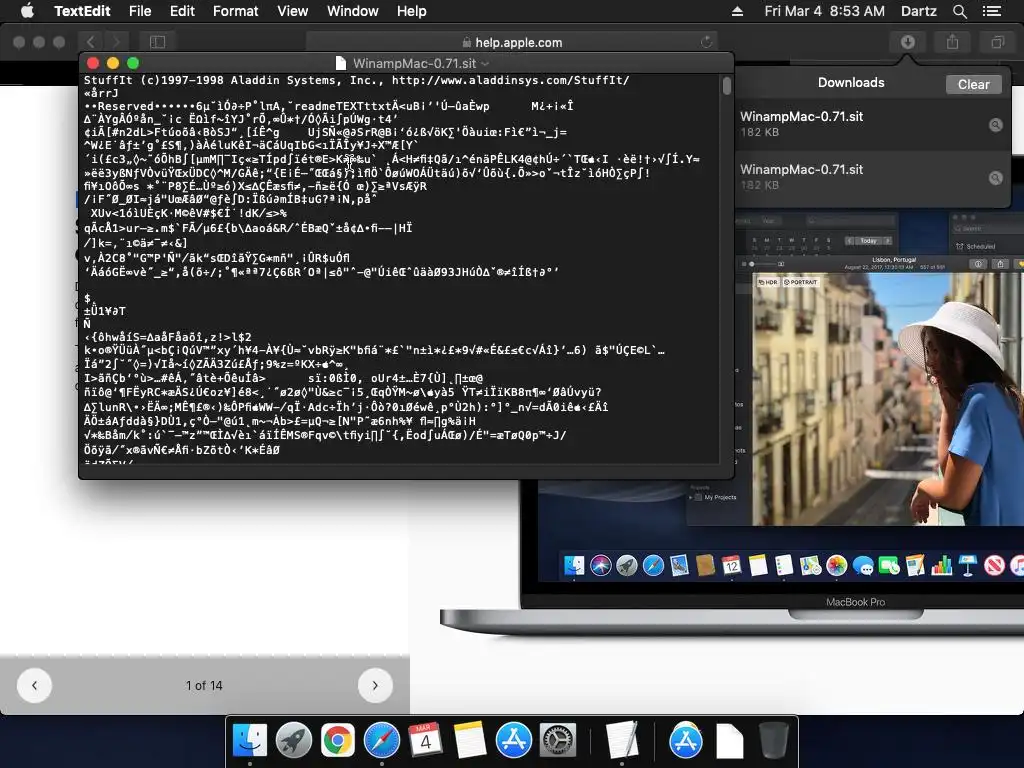1024x768 pixels.
Task: Open the Applications folder stack in Dock
Action: [x=685, y=741]
